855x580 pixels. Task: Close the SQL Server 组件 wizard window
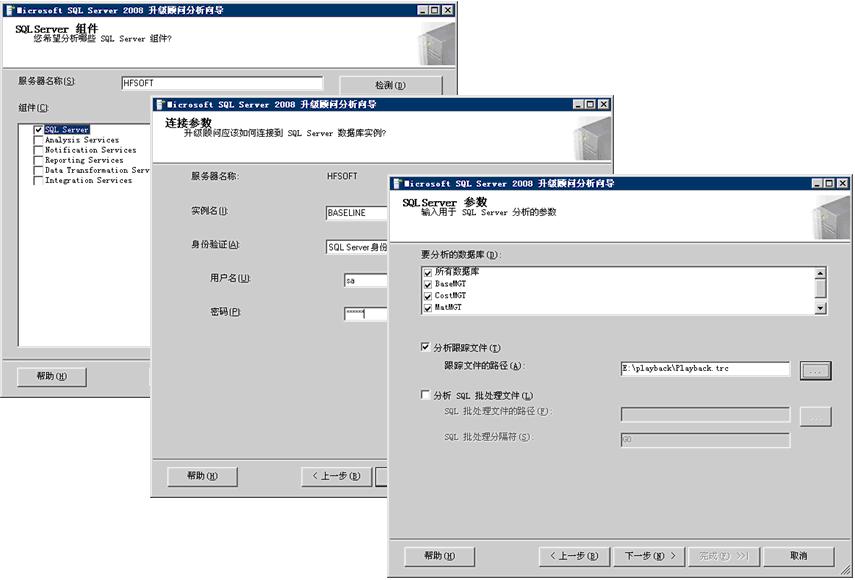pos(448,10)
